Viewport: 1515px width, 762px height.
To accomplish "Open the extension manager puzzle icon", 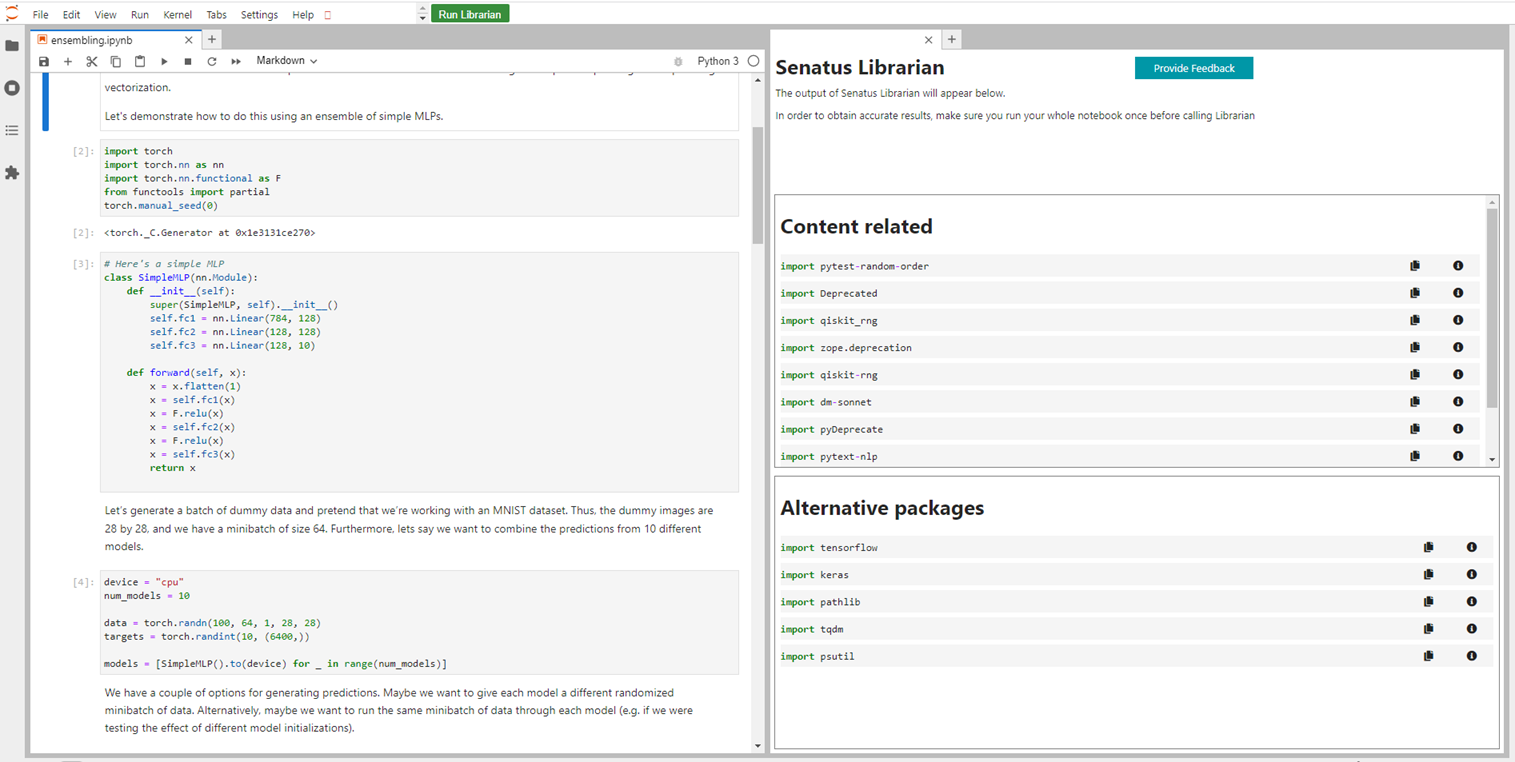I will [x=12, y=173].
